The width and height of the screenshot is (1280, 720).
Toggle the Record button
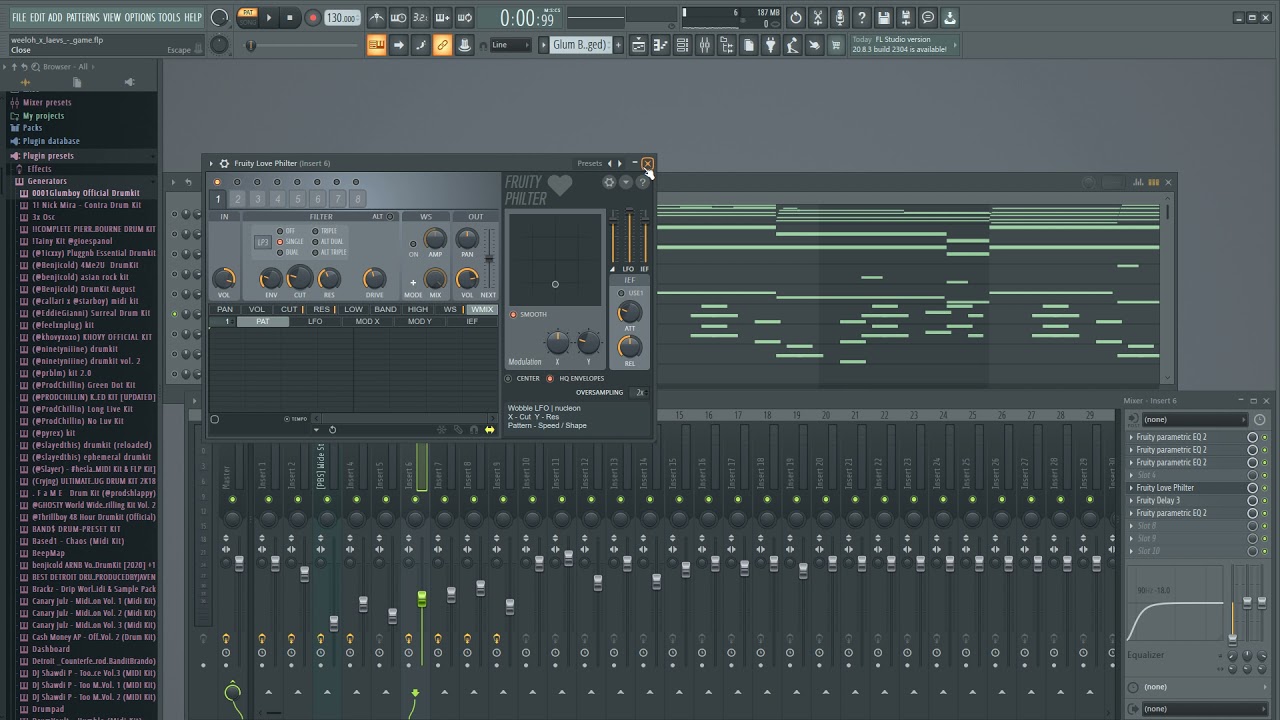coord(312,17)
